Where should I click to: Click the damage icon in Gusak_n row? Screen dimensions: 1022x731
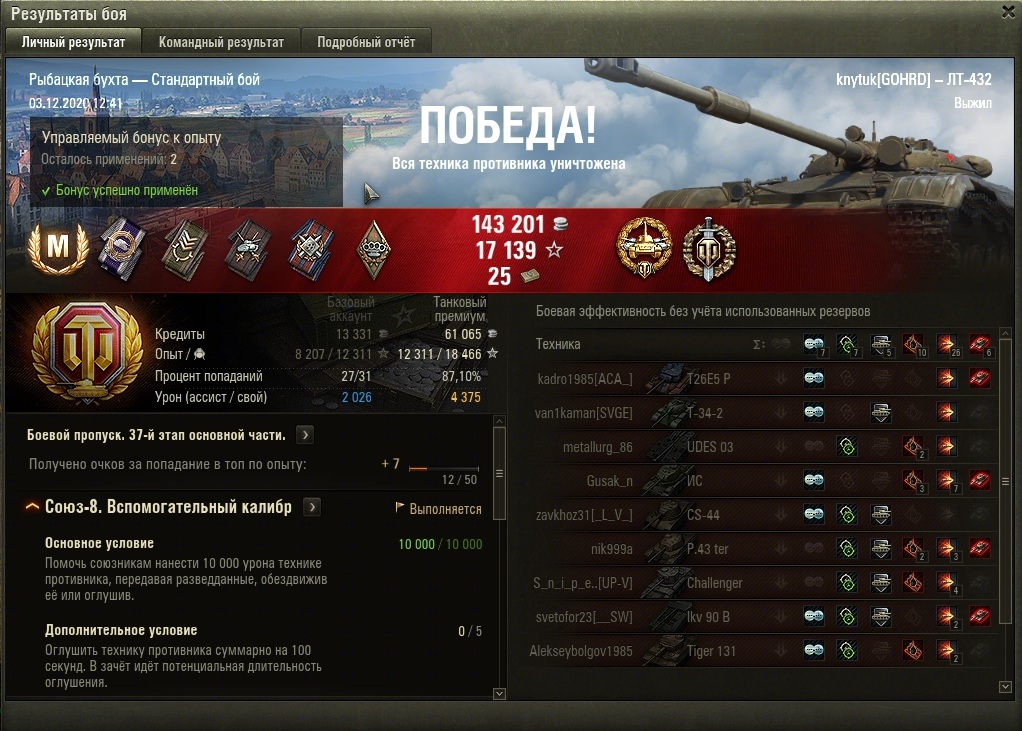pos(946,481)
